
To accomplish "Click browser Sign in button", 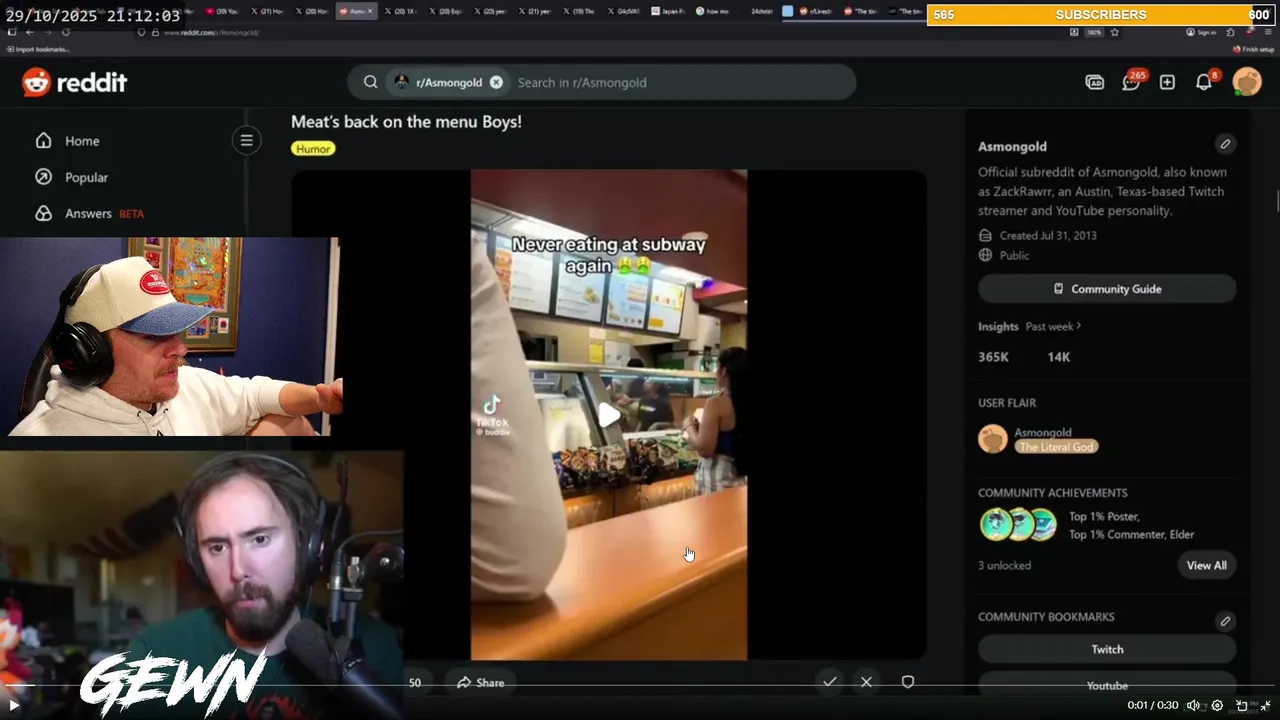I will (1201, 32).
